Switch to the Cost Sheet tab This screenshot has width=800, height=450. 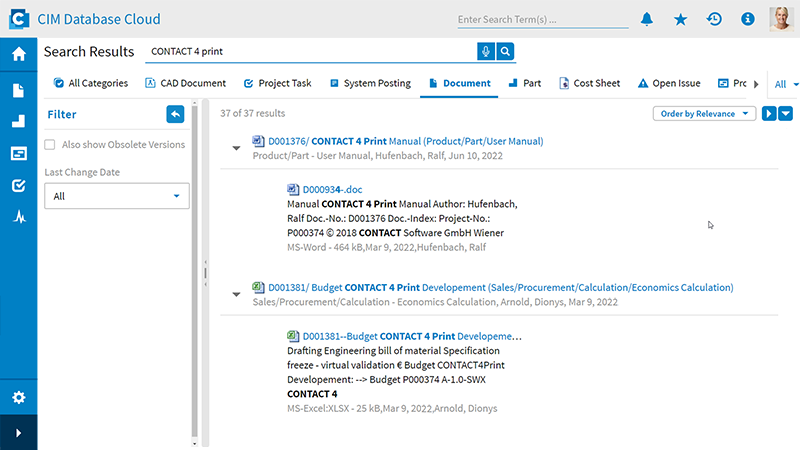tap(589, 83)
